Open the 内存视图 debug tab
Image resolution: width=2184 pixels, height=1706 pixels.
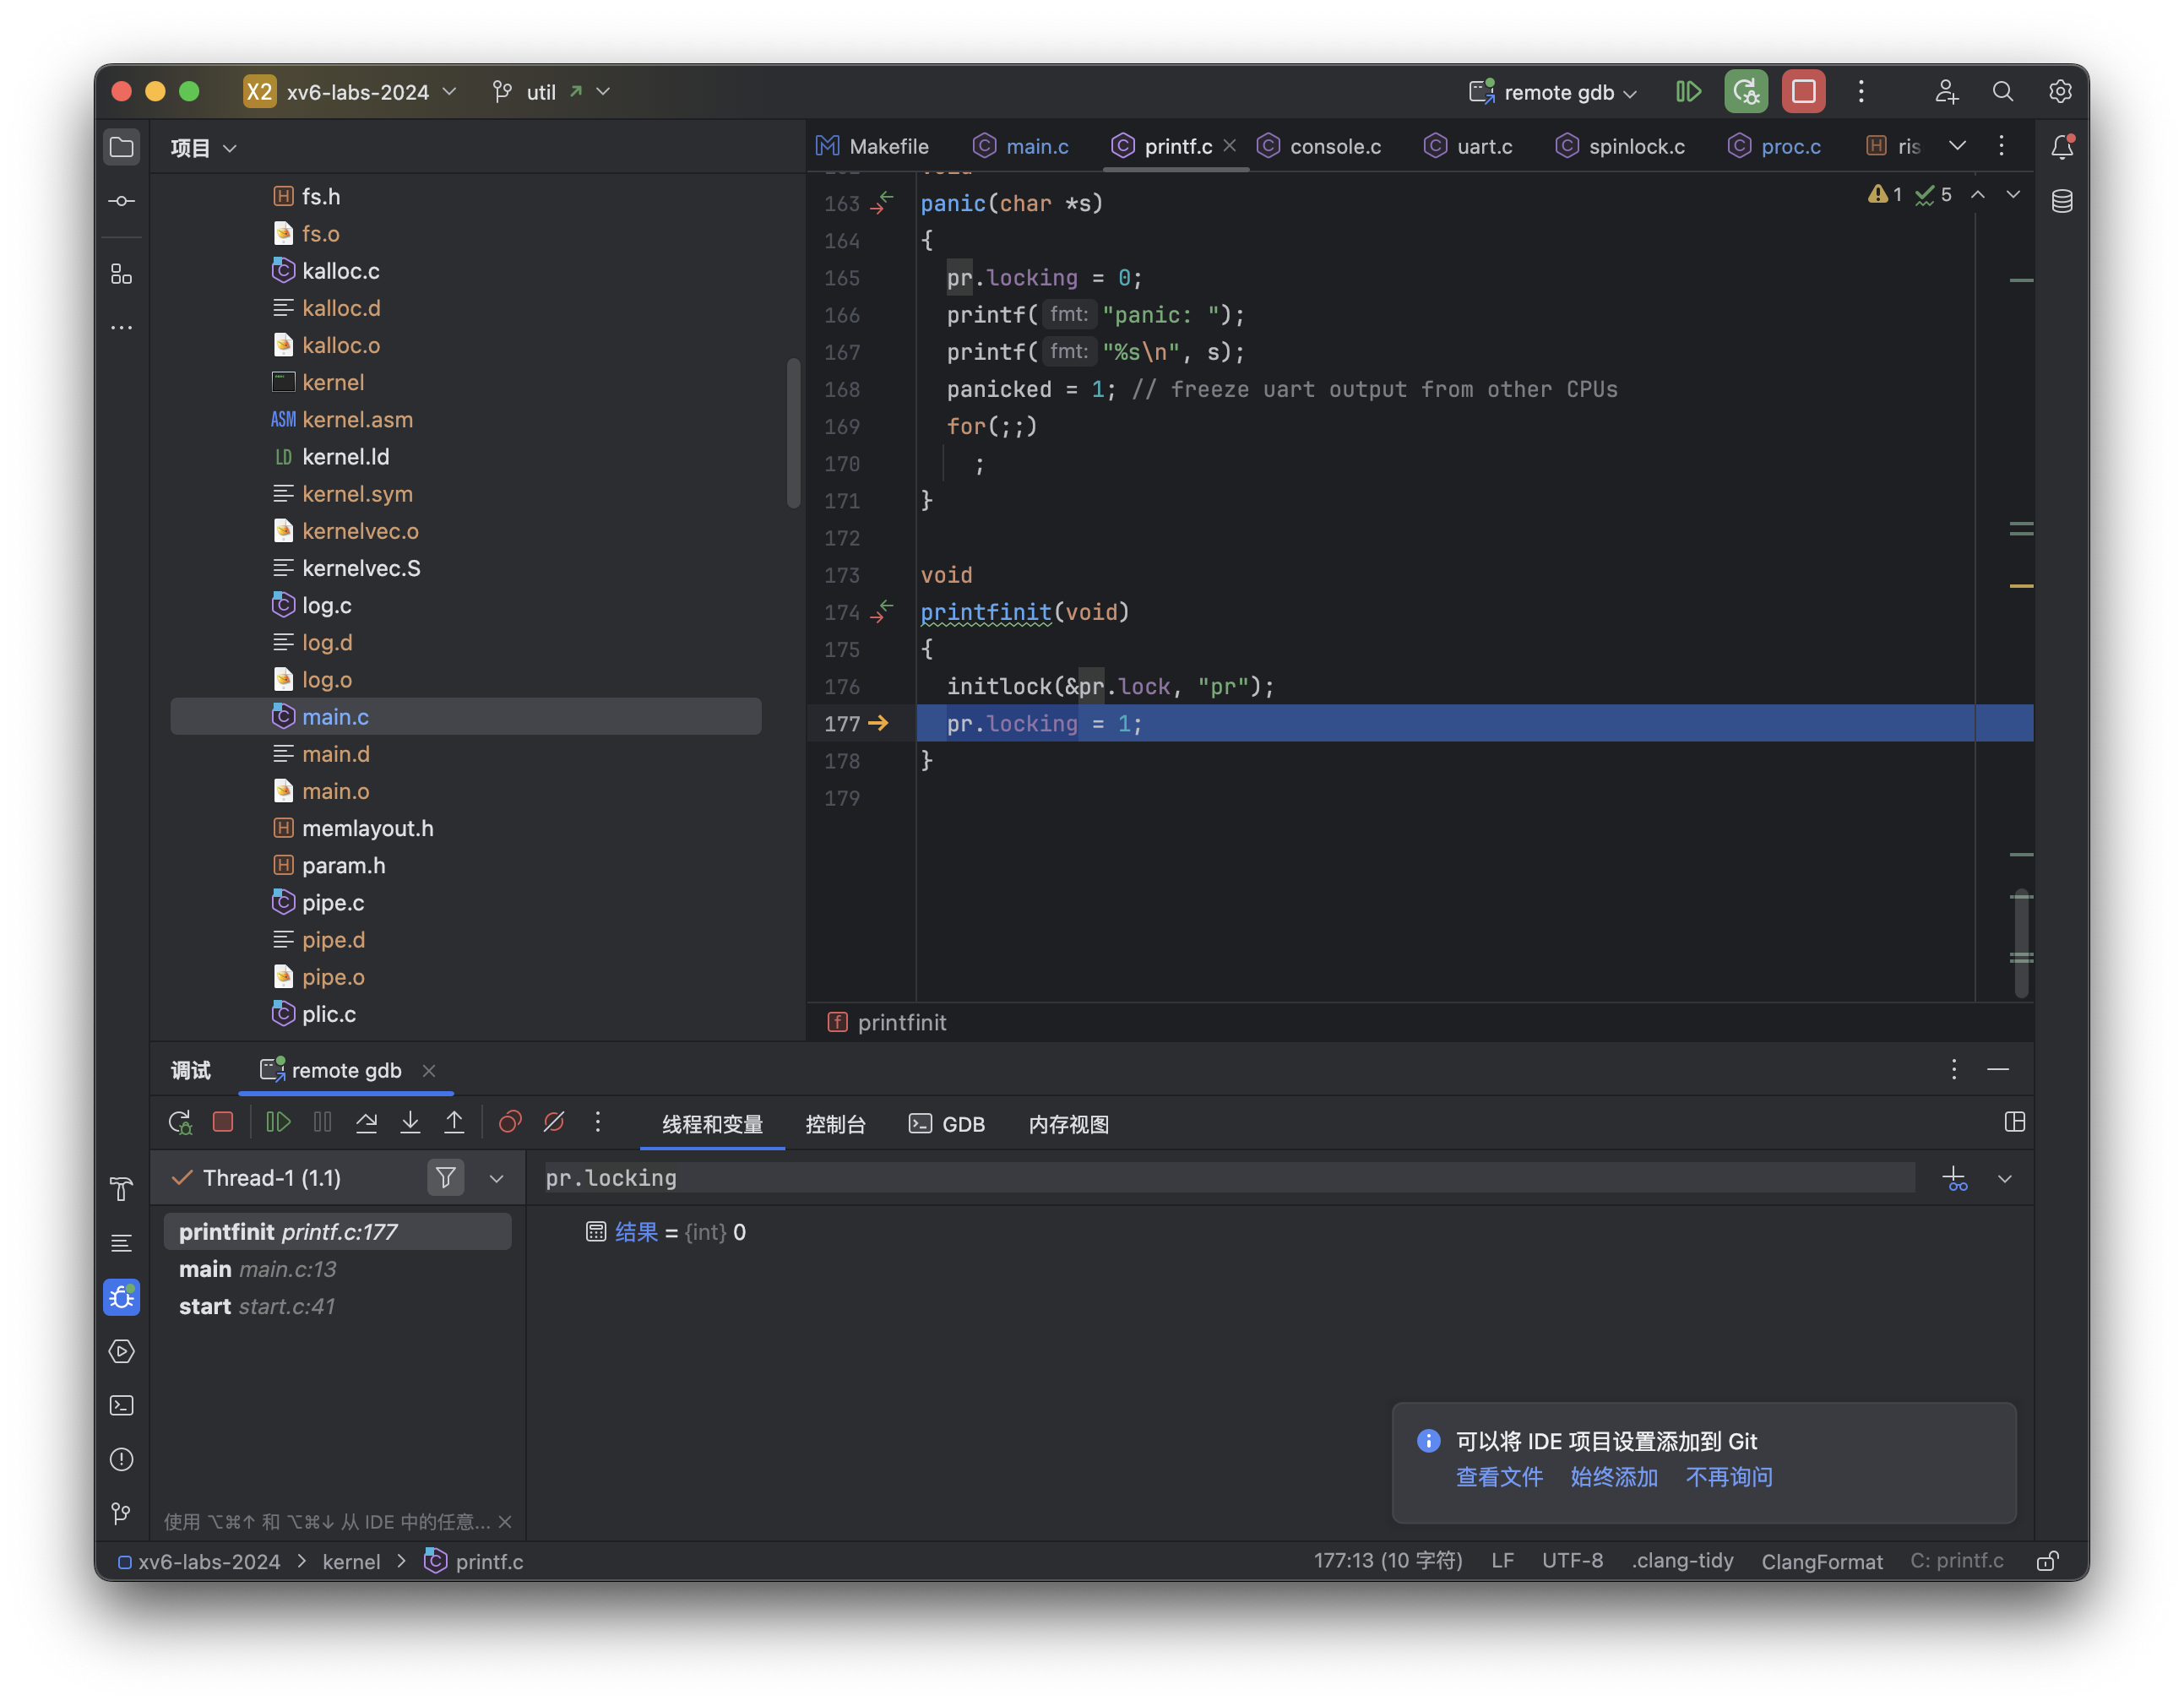coord(1069,1124)
